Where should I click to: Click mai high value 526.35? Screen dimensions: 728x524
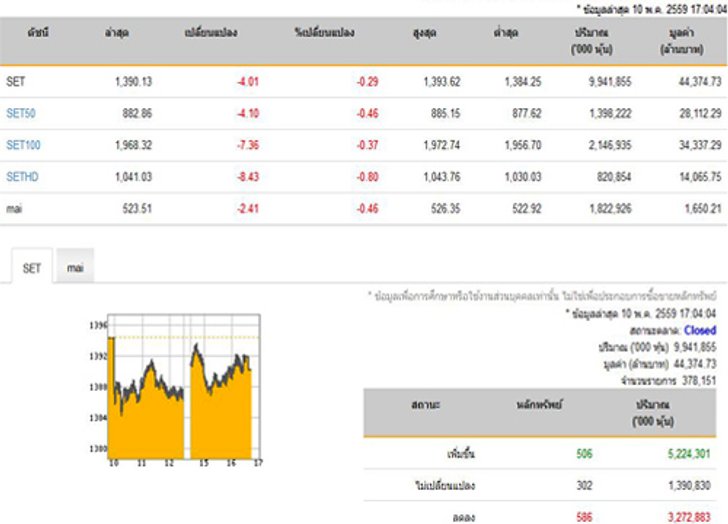tap(445, 209)
